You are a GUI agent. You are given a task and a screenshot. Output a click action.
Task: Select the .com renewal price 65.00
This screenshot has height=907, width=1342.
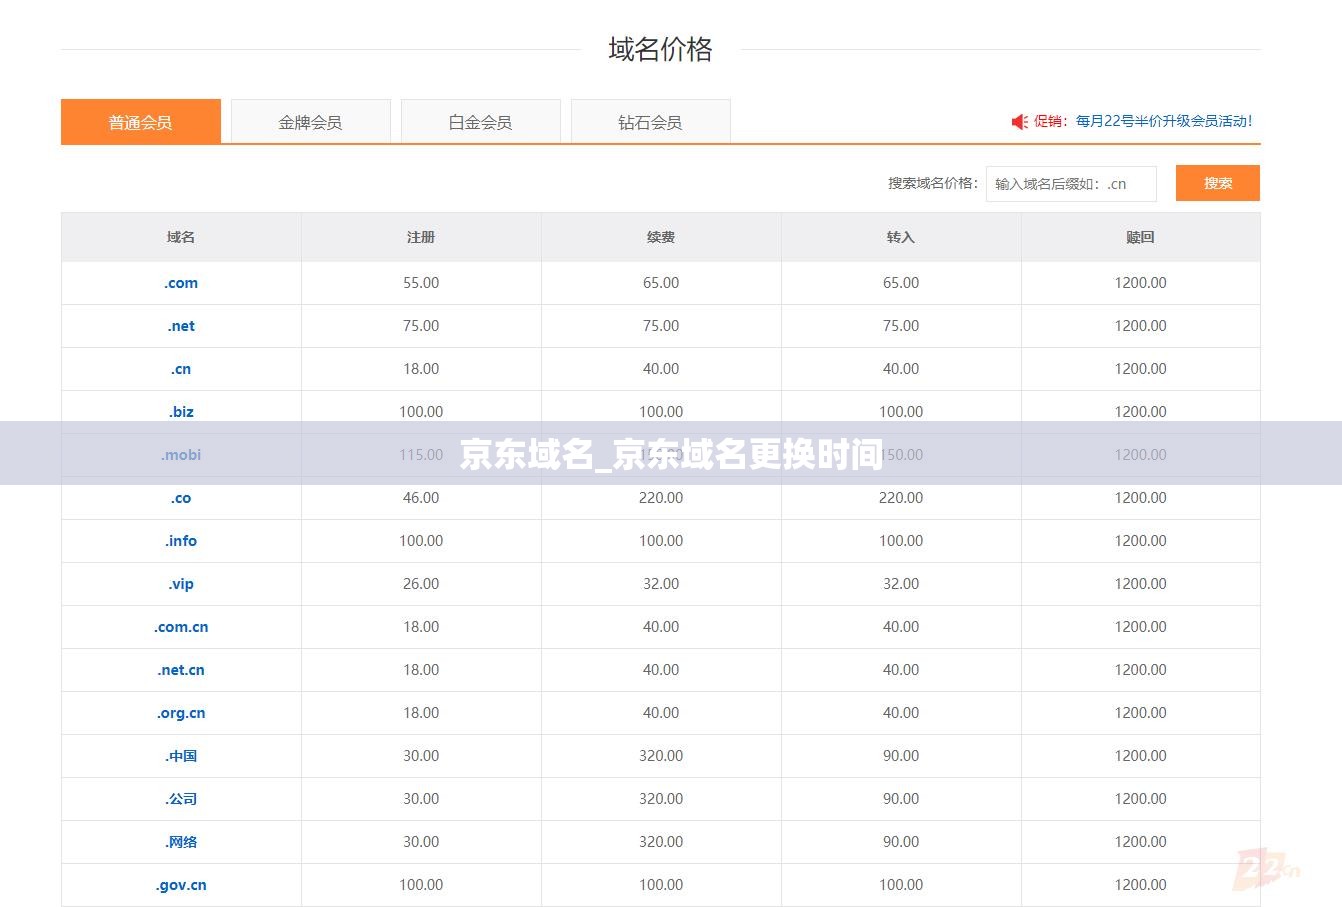[x=661, y=283]
